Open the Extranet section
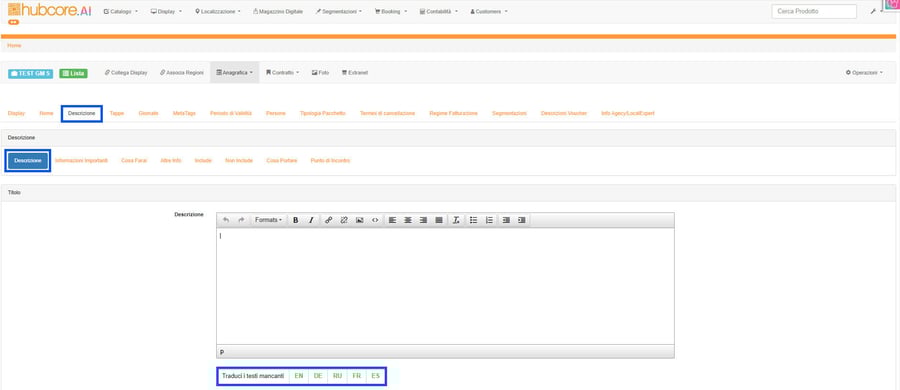Screen dimensions: 900x390 click(354, 73)
